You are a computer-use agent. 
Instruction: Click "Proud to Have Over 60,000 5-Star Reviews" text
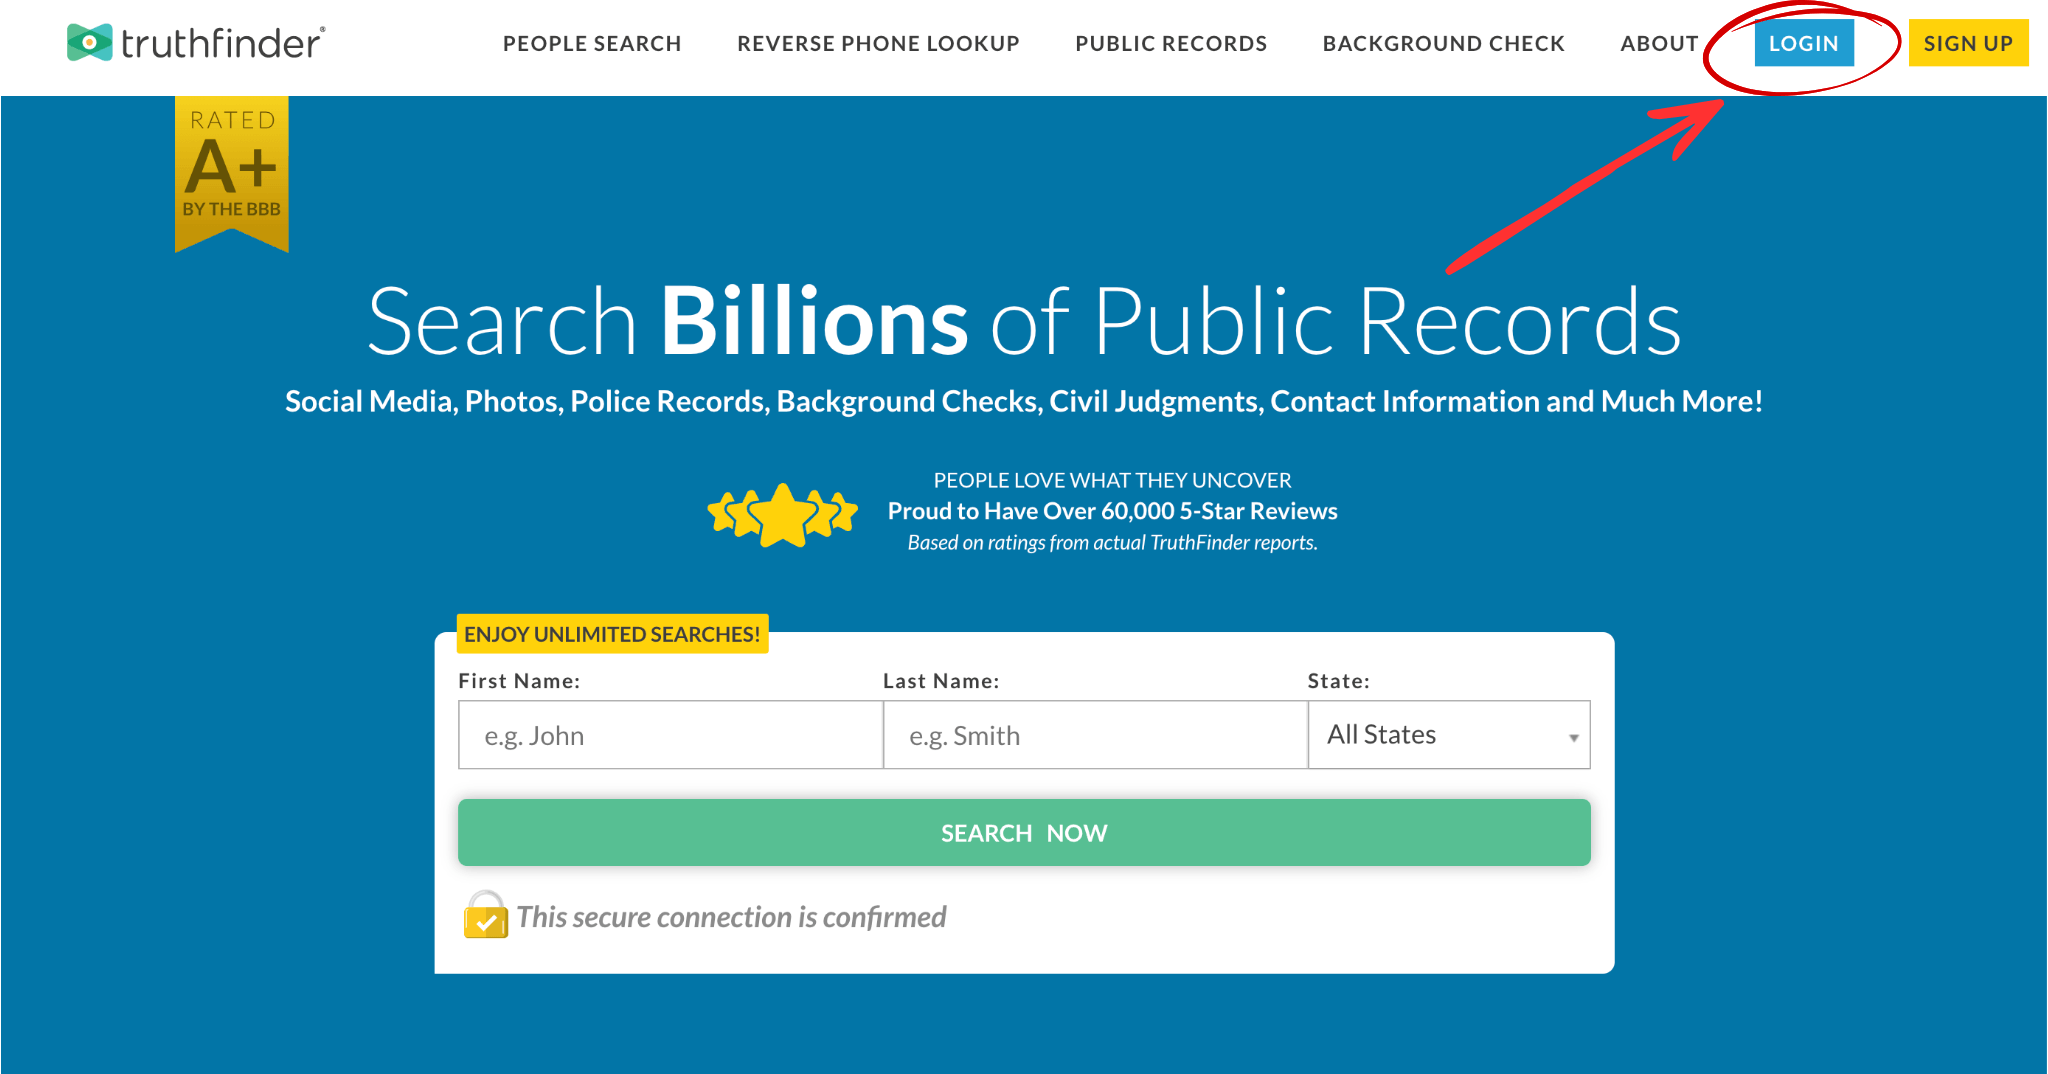[1112, 511]
